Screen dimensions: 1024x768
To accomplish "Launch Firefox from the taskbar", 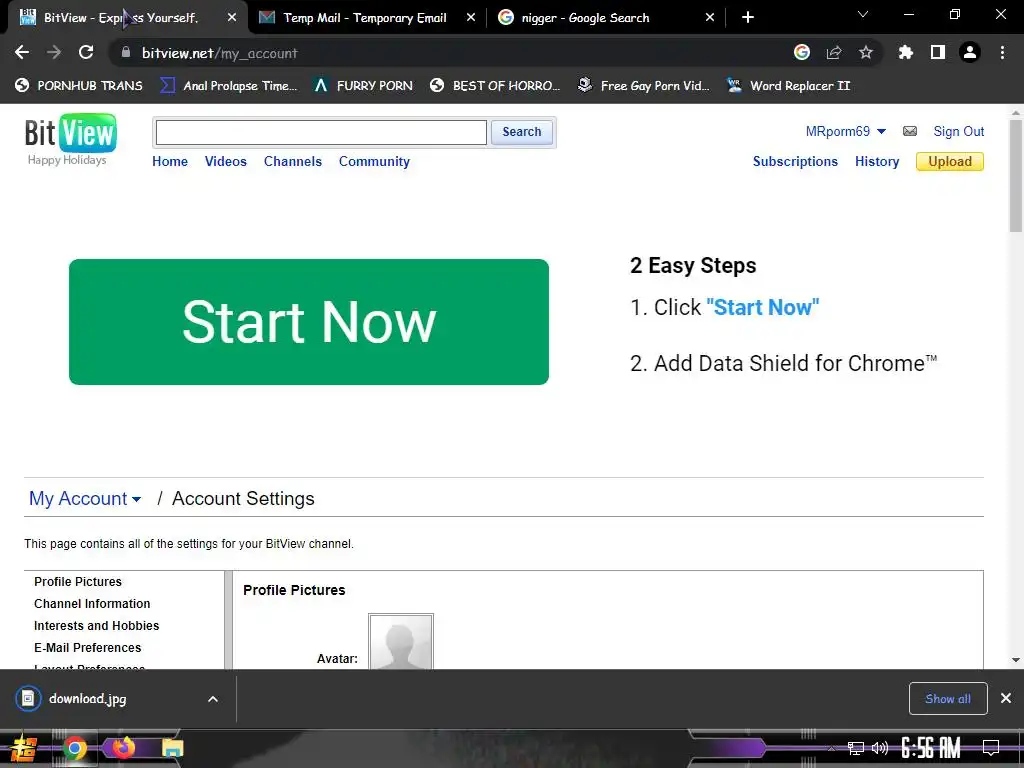I will point(123,748).
